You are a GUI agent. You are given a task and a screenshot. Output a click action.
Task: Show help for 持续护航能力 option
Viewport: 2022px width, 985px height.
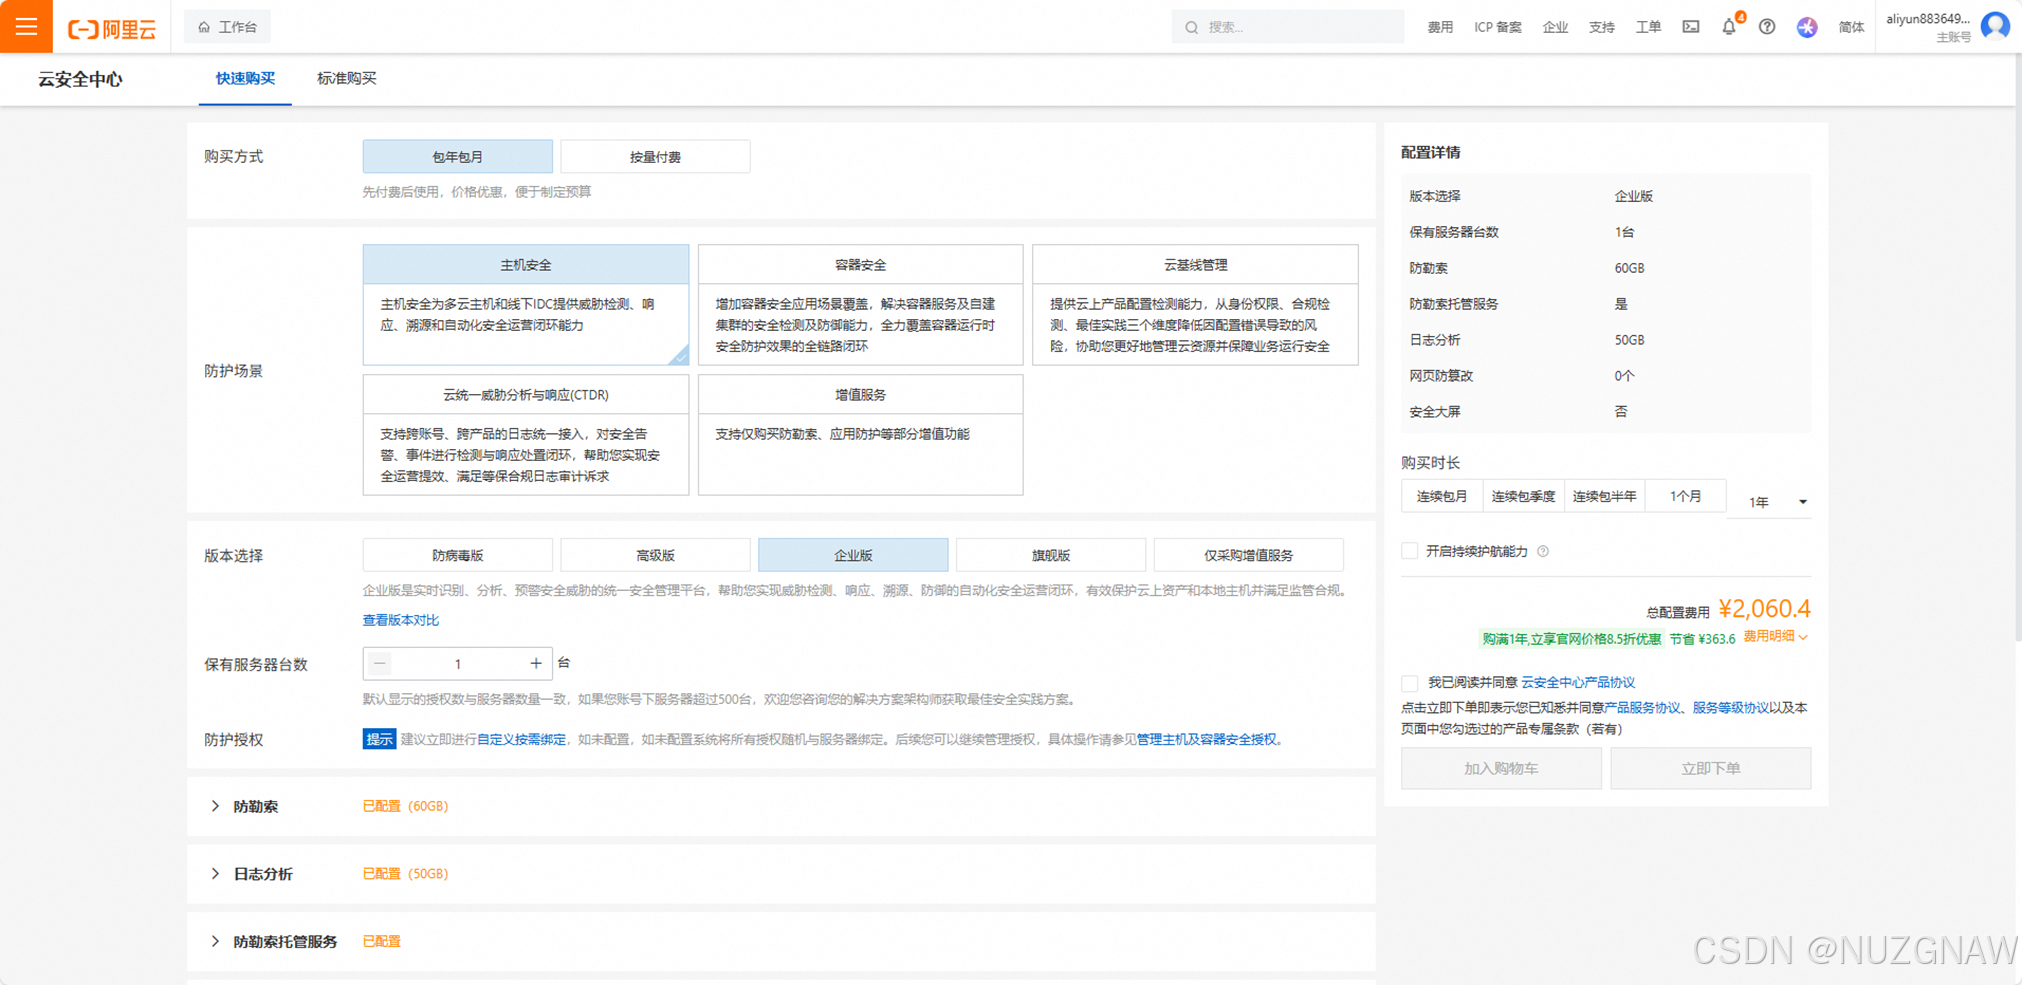pos(1543,551)
